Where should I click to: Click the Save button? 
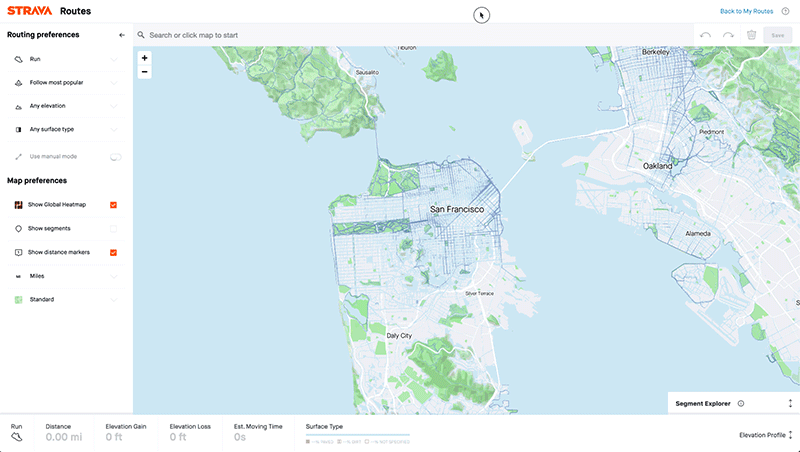(x=778, y=35)
